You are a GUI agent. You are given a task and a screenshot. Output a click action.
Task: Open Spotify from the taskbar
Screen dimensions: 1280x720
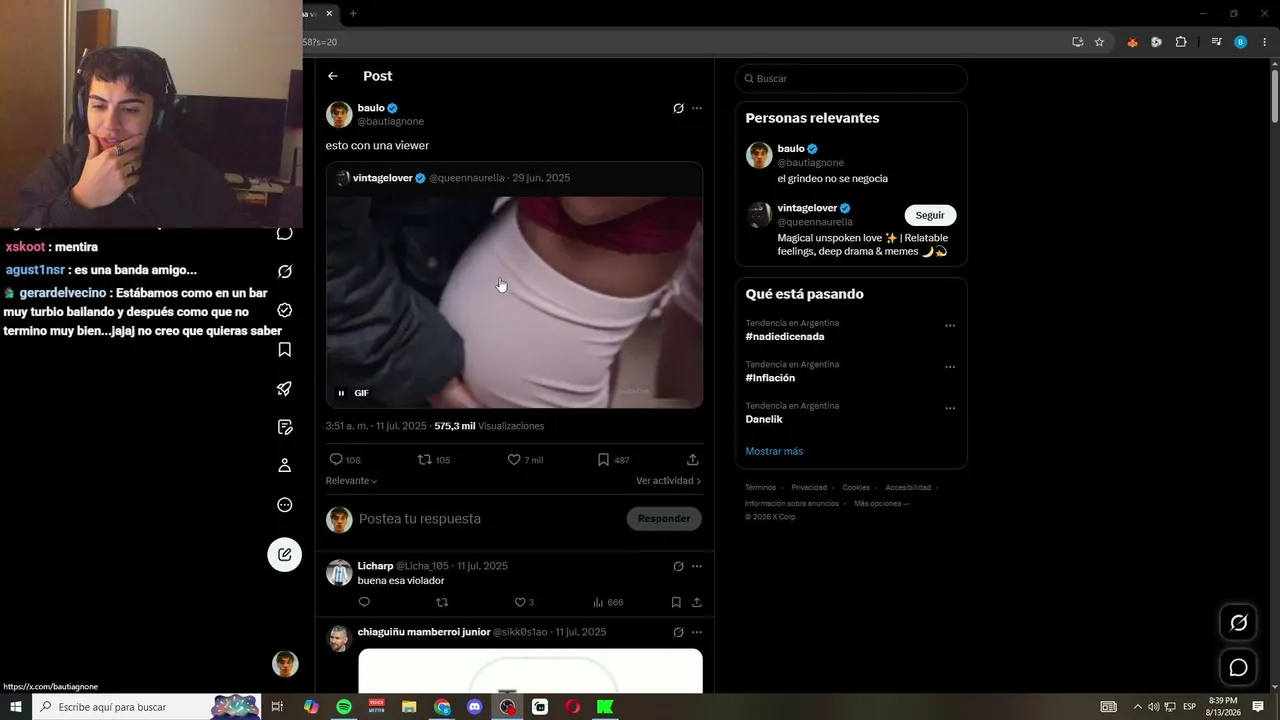point(344,707)
